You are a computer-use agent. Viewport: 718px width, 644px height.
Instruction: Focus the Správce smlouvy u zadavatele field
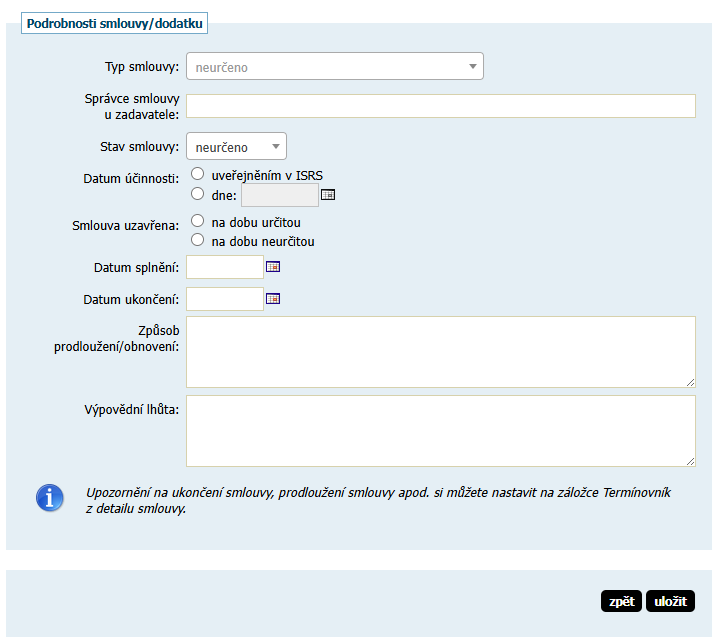440,106
